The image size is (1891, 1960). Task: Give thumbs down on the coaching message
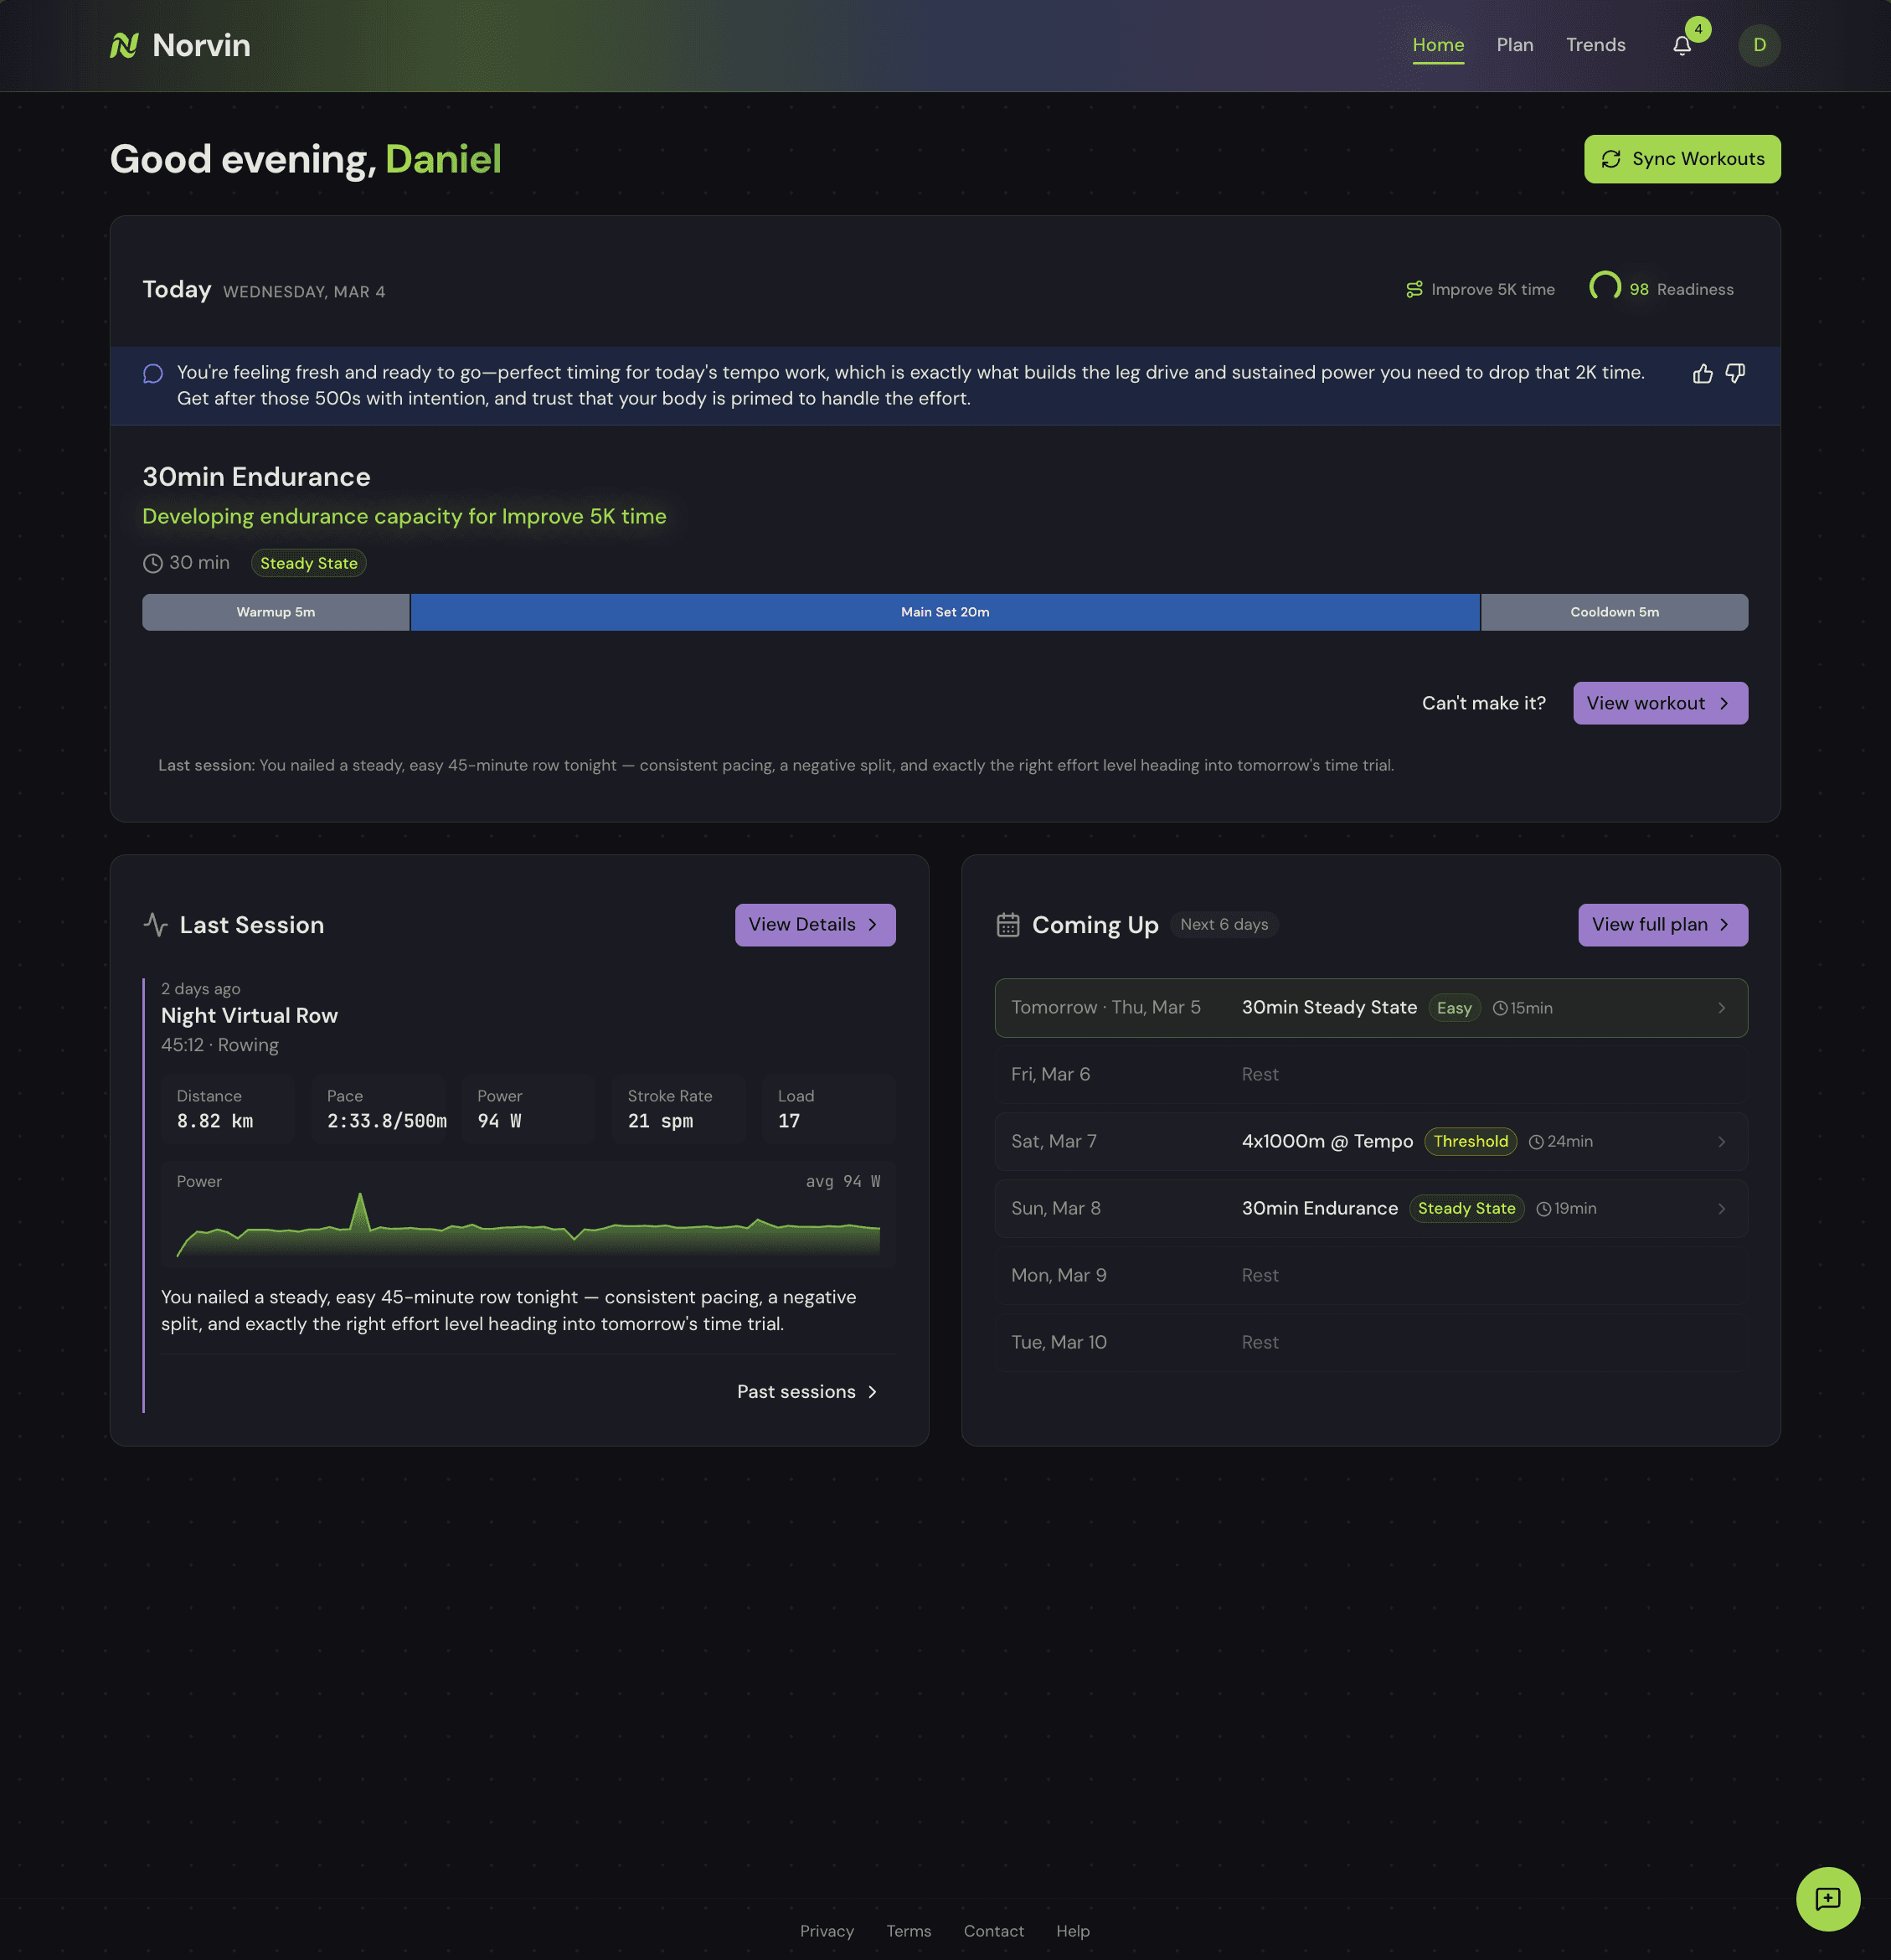pyautogui.click(x=1735, y=372)
